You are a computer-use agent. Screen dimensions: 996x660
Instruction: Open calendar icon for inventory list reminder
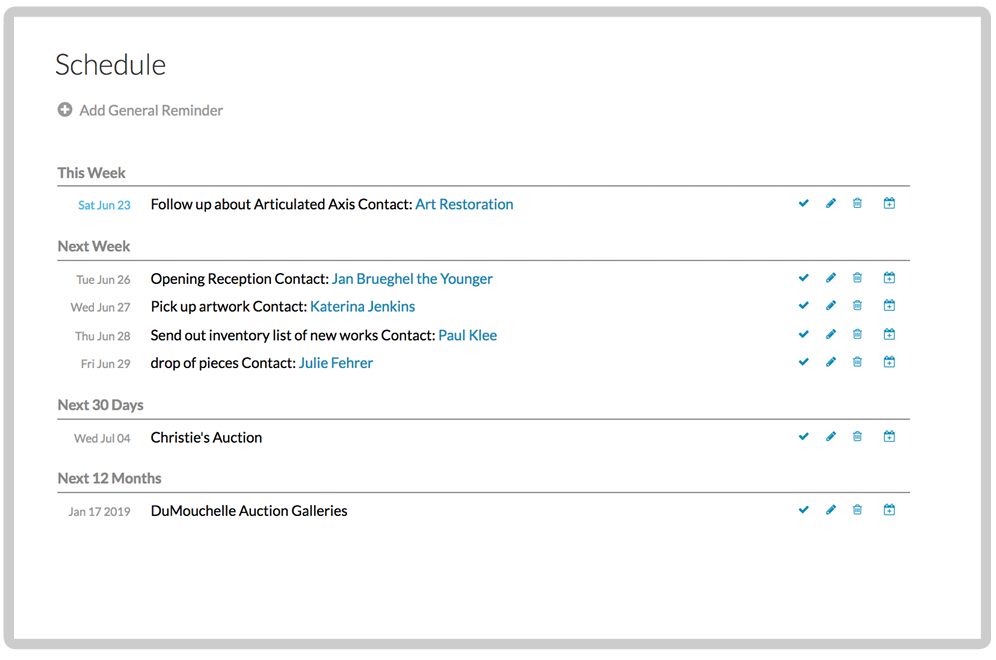[889, 333]
